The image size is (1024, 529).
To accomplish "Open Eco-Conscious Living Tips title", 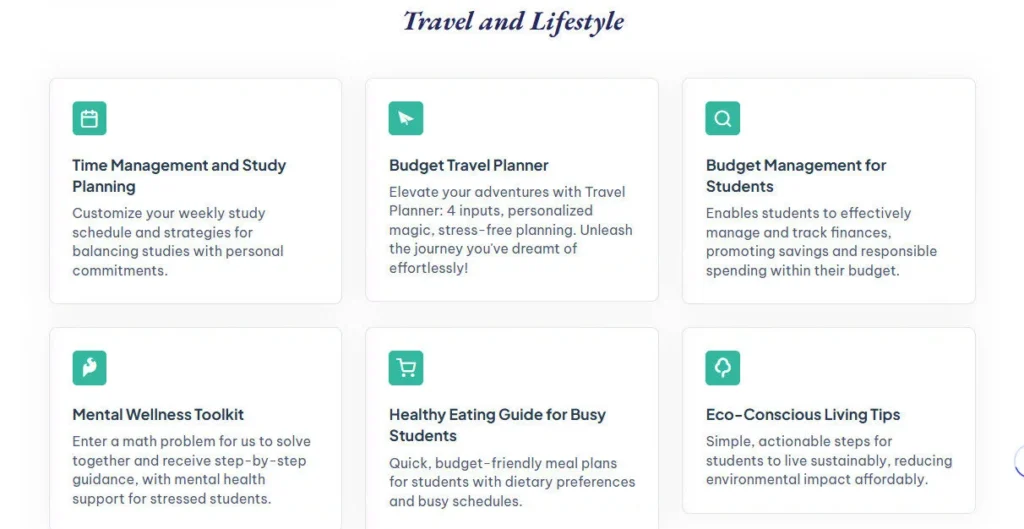I will point(803,415).
